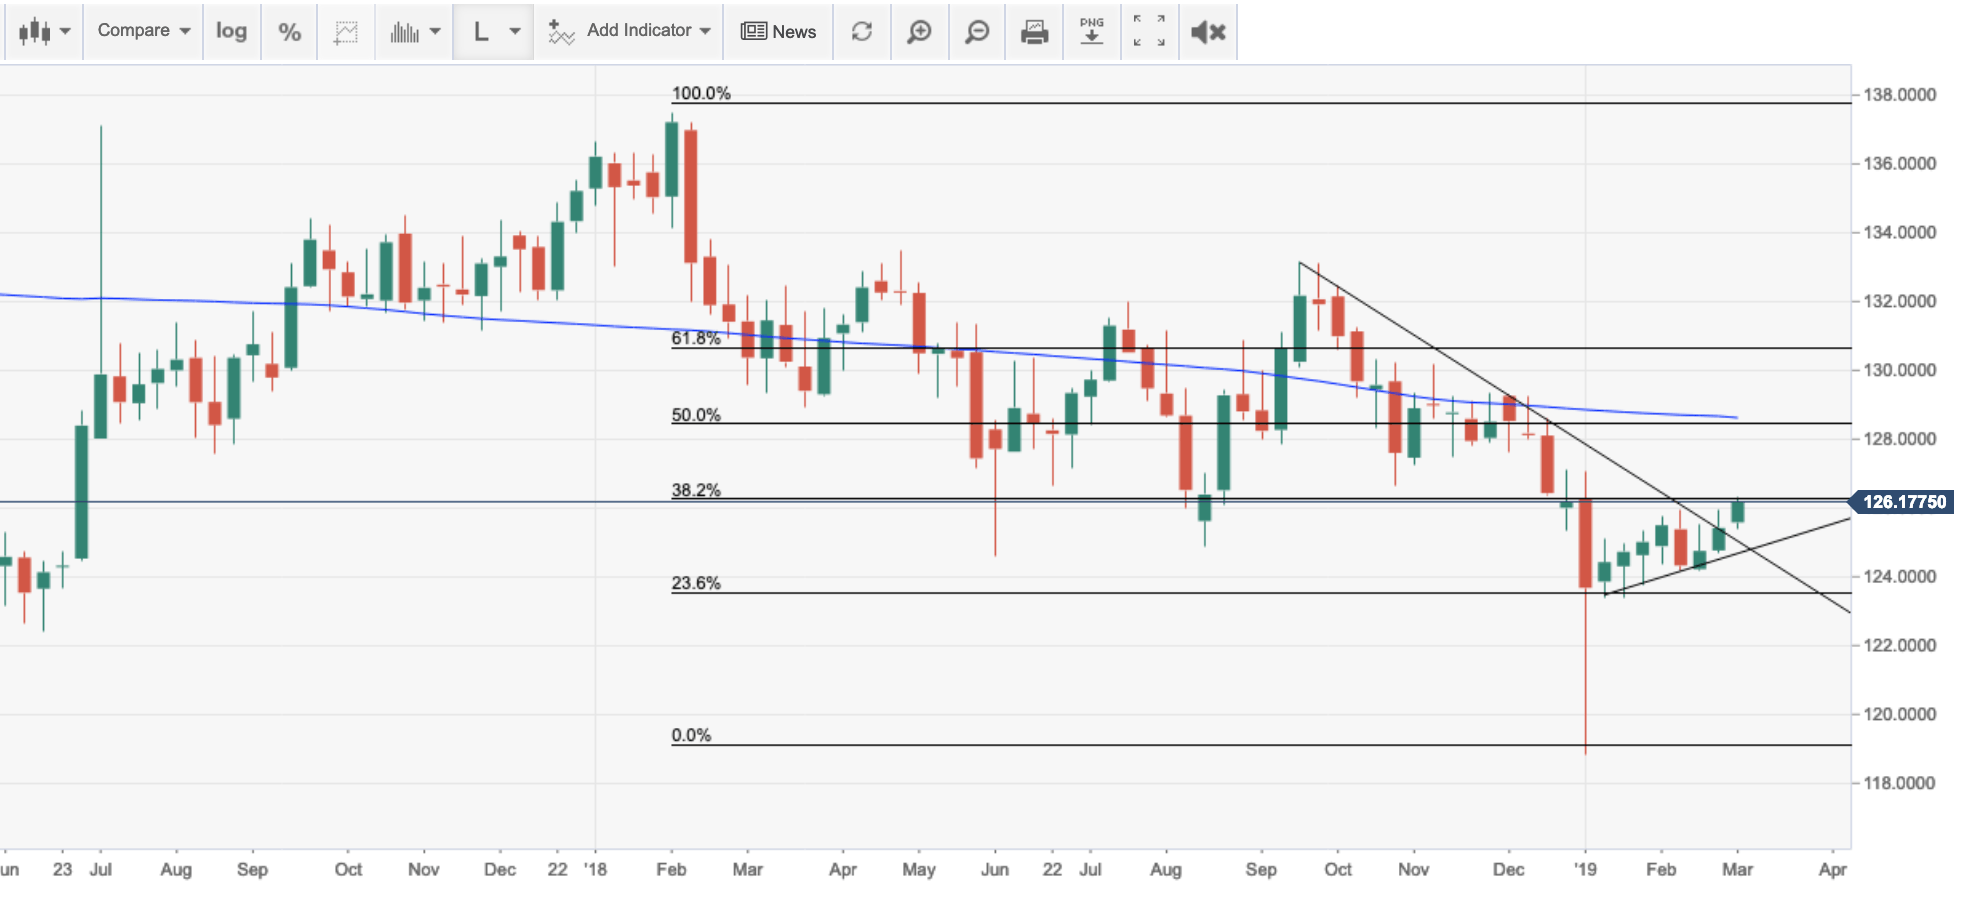Print the chart

1034,31
